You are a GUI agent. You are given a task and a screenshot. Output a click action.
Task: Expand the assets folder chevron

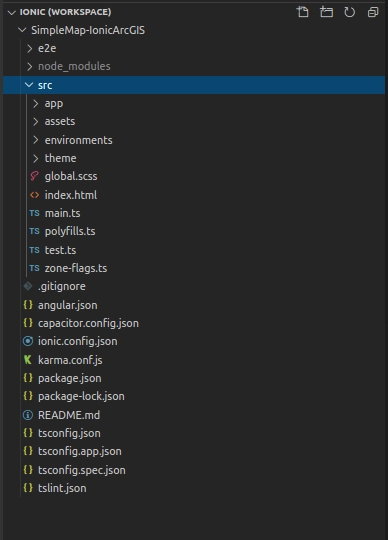click(36, 121)
